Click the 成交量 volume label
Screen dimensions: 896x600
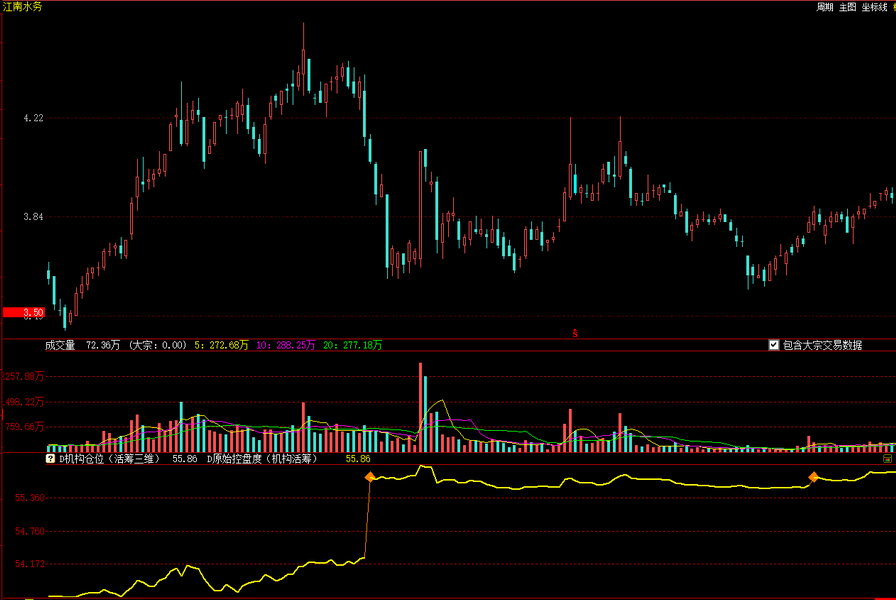pyautogui.click(x=60, y=345)
